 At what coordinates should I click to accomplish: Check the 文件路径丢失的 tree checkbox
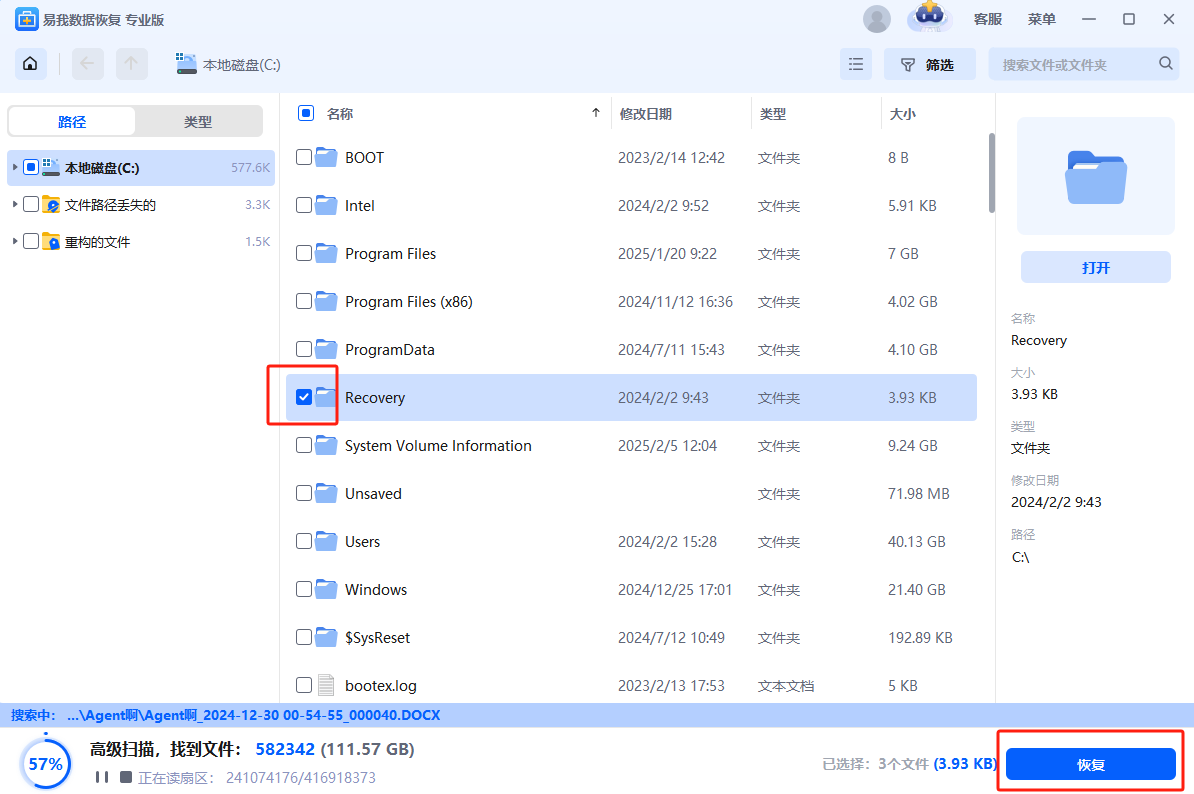click(30, 204)
